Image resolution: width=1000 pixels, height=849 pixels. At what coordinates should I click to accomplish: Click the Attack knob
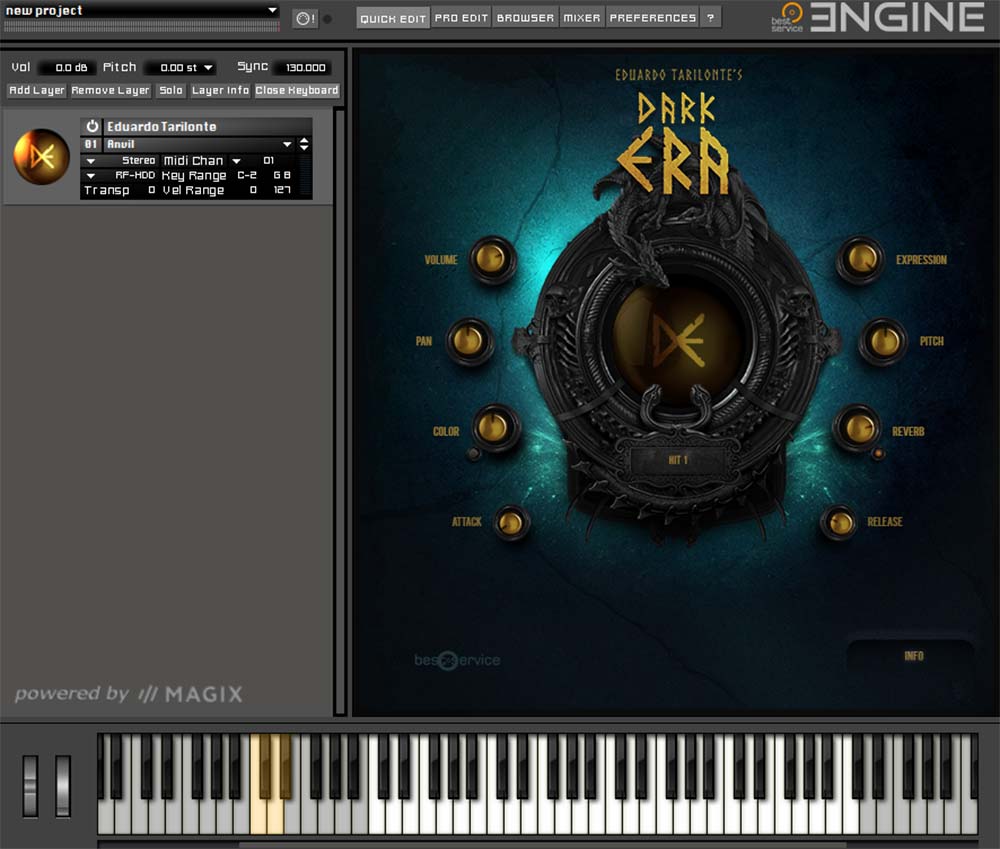[510, 521]
